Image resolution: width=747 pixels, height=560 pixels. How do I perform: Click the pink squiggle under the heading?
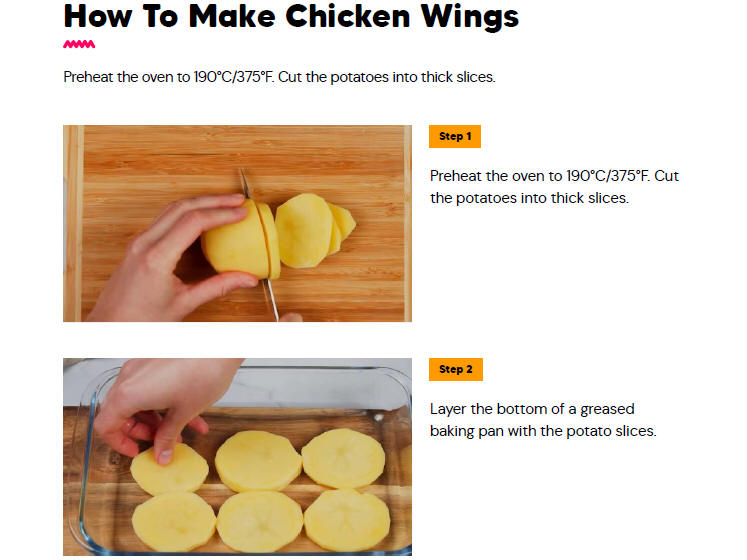pyautogui.click(x=79, y=44)
